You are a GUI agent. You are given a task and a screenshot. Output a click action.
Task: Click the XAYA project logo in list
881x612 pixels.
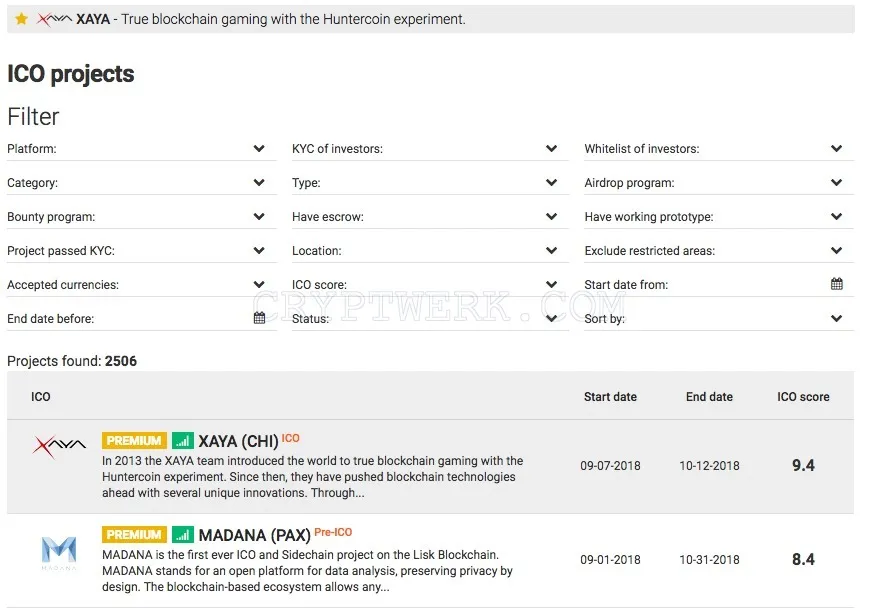point(59,446)
